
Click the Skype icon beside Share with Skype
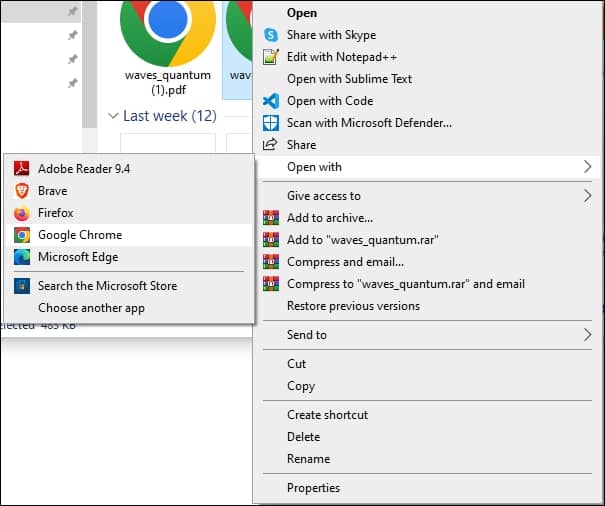271,35
